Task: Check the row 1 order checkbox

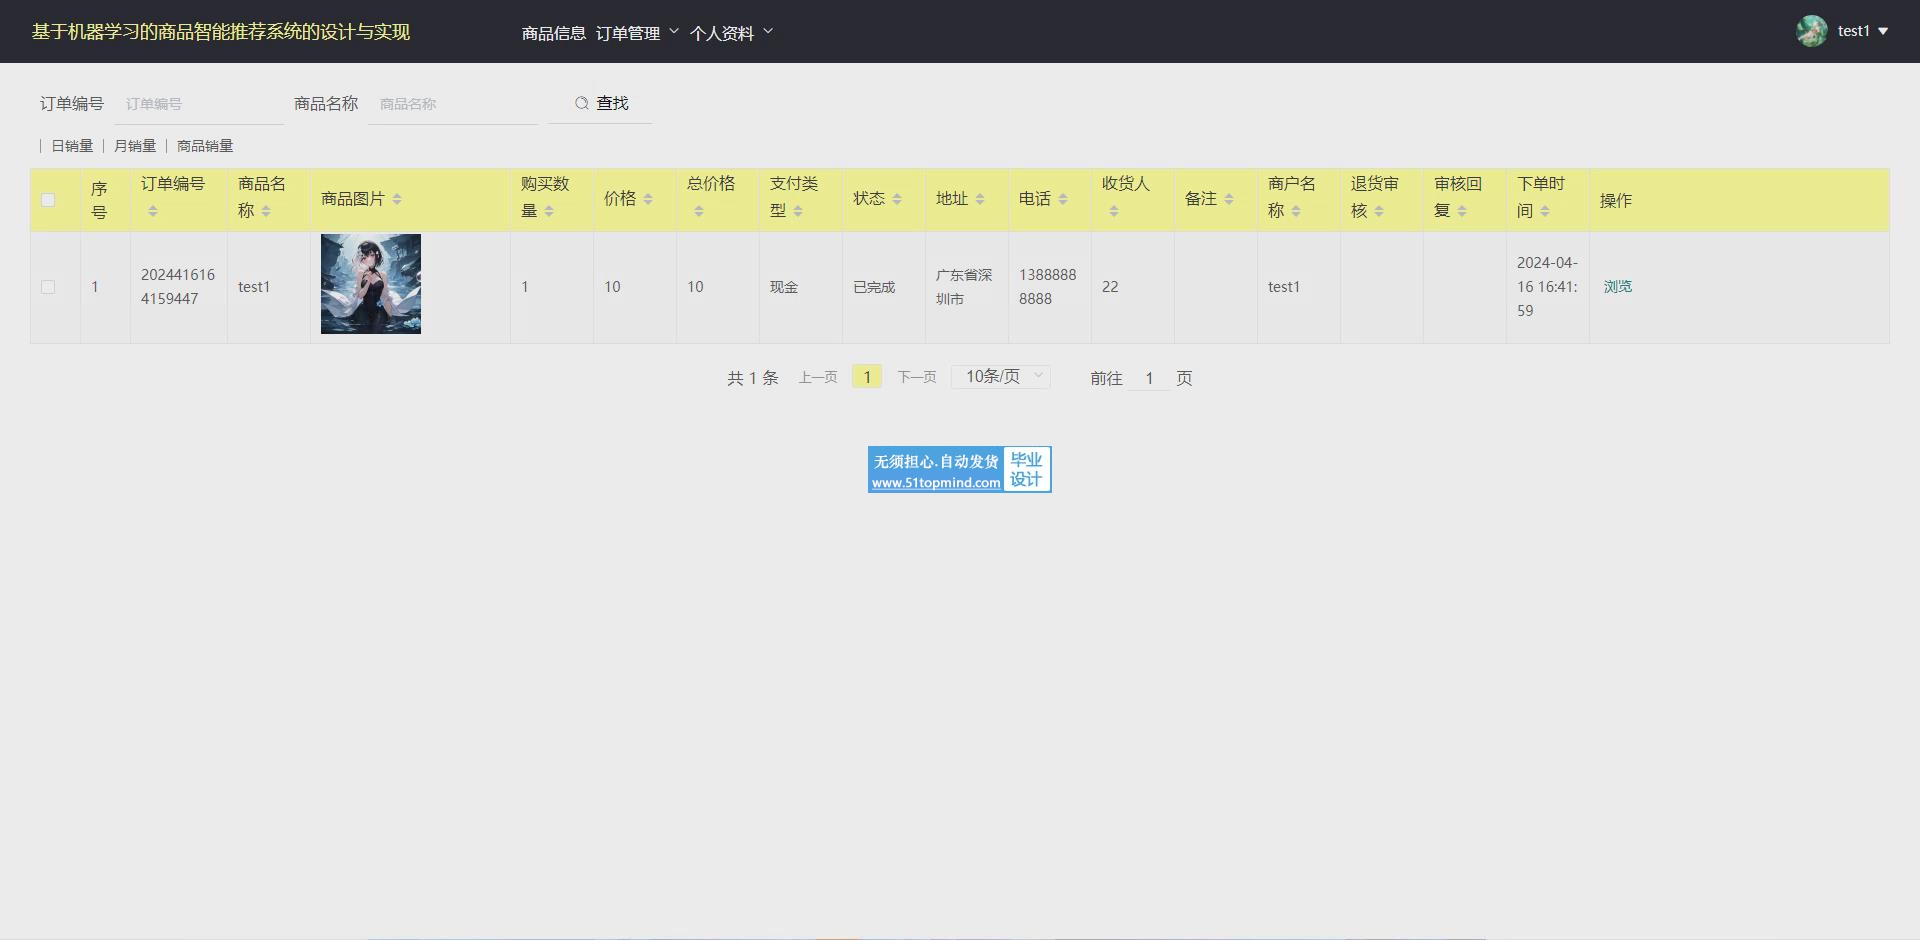Action: pyautogui.click(x=48, y=287)
